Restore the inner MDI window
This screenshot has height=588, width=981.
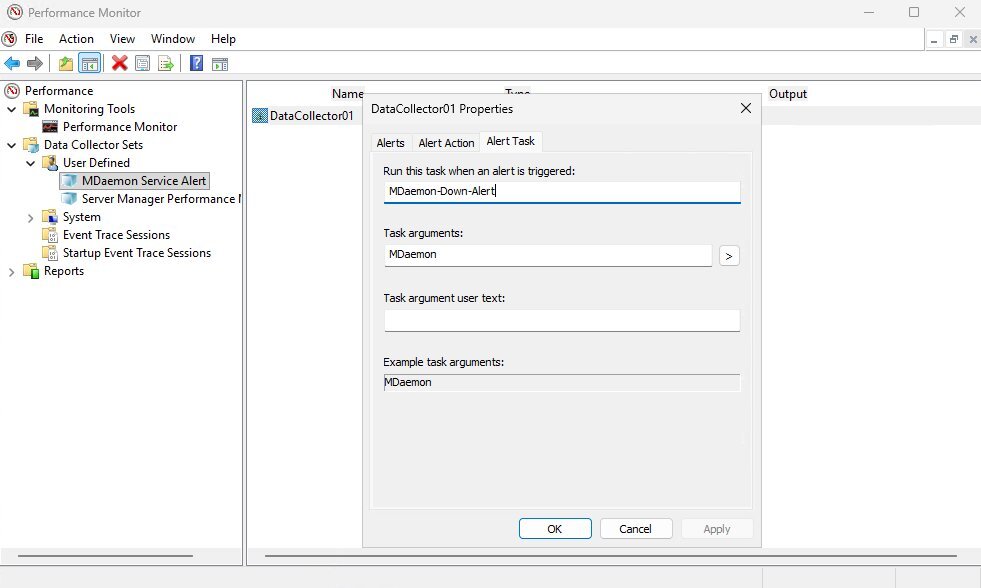tap(953, 39)
